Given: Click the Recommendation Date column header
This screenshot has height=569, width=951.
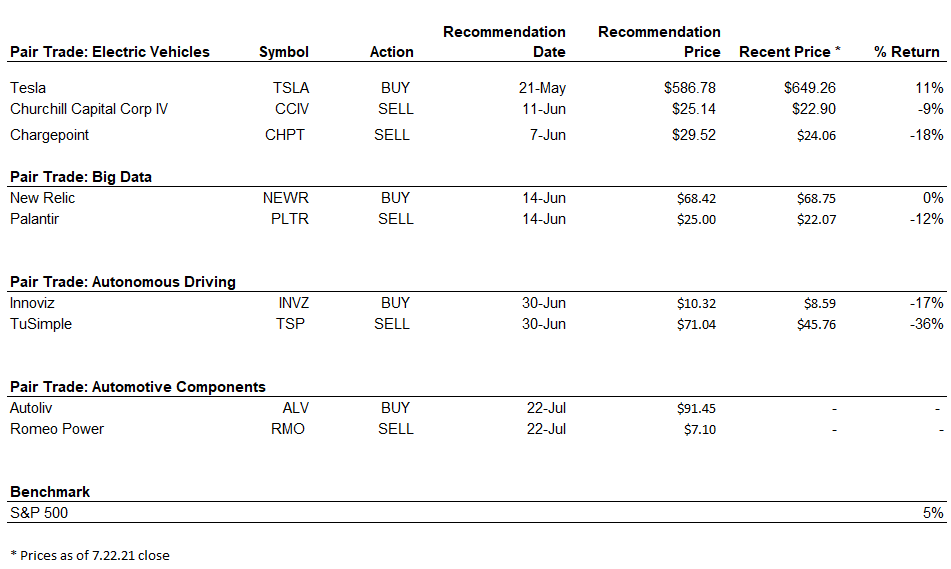Looking at the screenshot, I should coord(504,42).
